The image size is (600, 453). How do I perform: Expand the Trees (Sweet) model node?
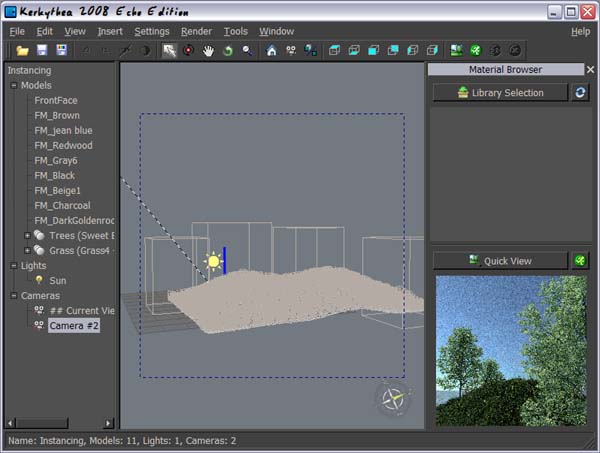[27, 235]
